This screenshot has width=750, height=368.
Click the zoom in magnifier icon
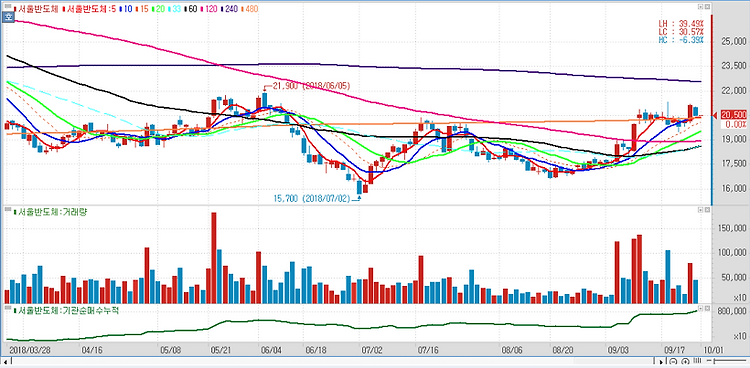(x=685, y=361)
